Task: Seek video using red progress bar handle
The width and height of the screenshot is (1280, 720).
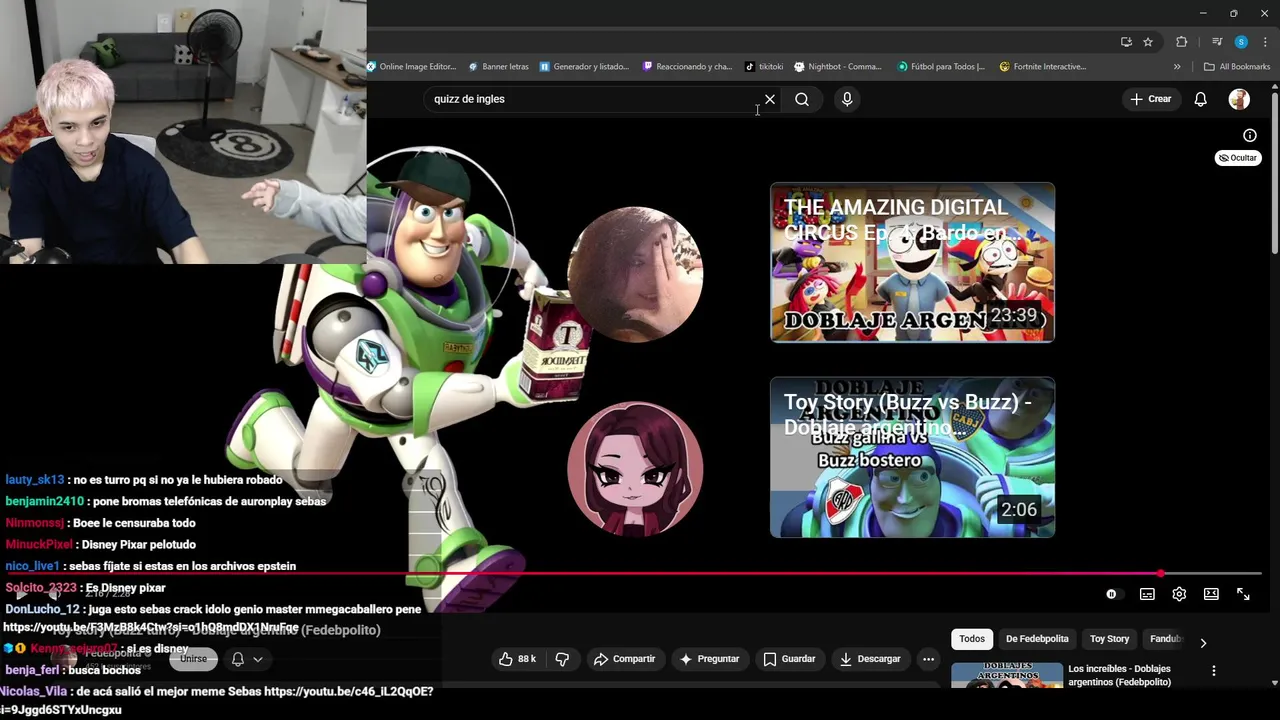Action: pos(1160,574)
